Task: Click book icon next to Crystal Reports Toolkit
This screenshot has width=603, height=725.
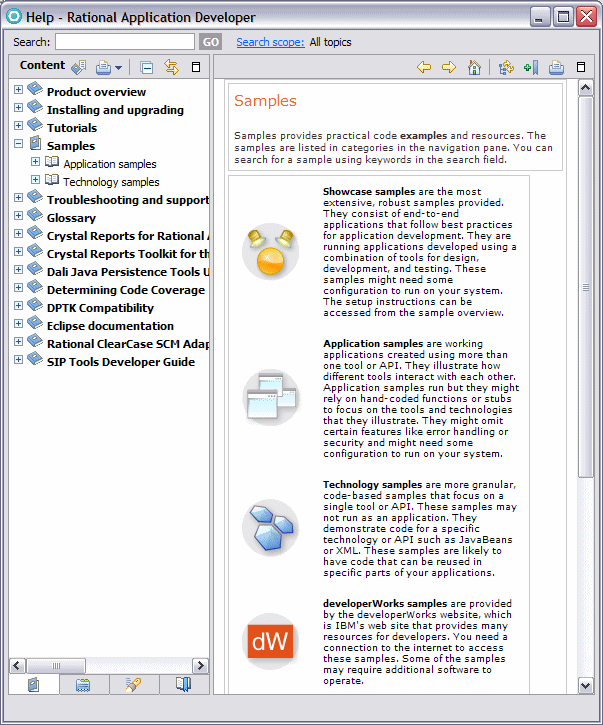Action: click(x=35, y=251)
